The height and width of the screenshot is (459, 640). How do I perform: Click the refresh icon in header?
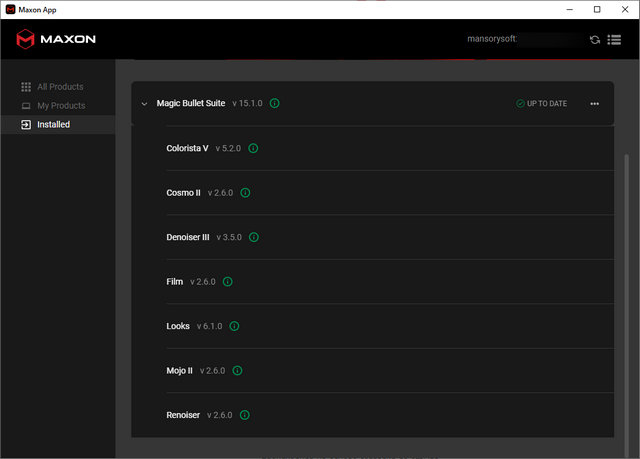(x=595, y=40)
